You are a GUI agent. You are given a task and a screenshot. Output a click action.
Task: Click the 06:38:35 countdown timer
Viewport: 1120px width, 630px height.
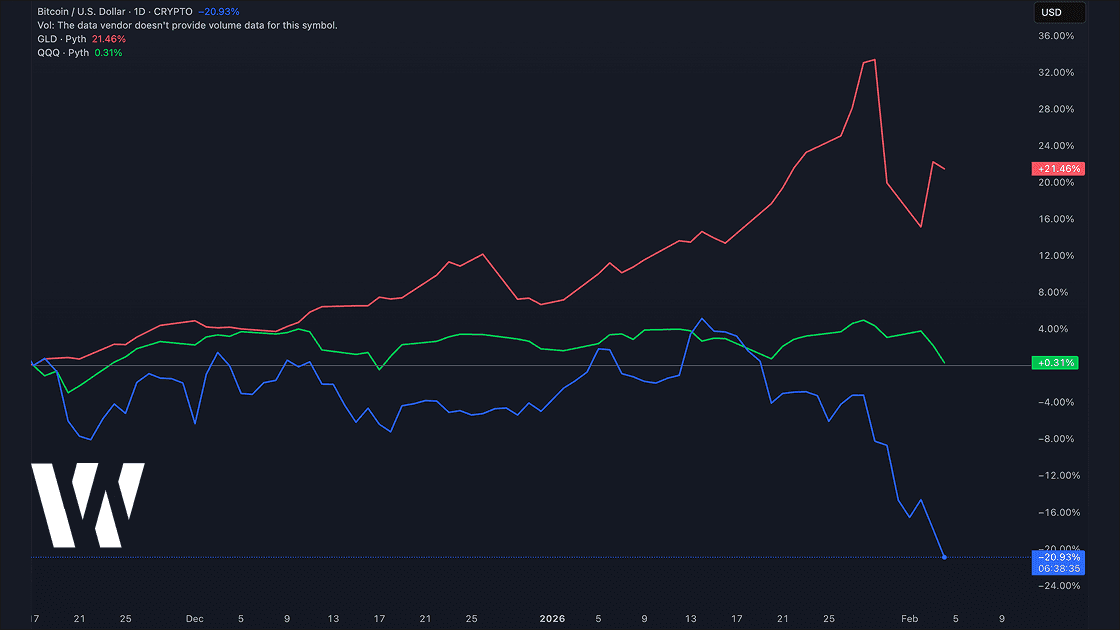(1058, 567)
